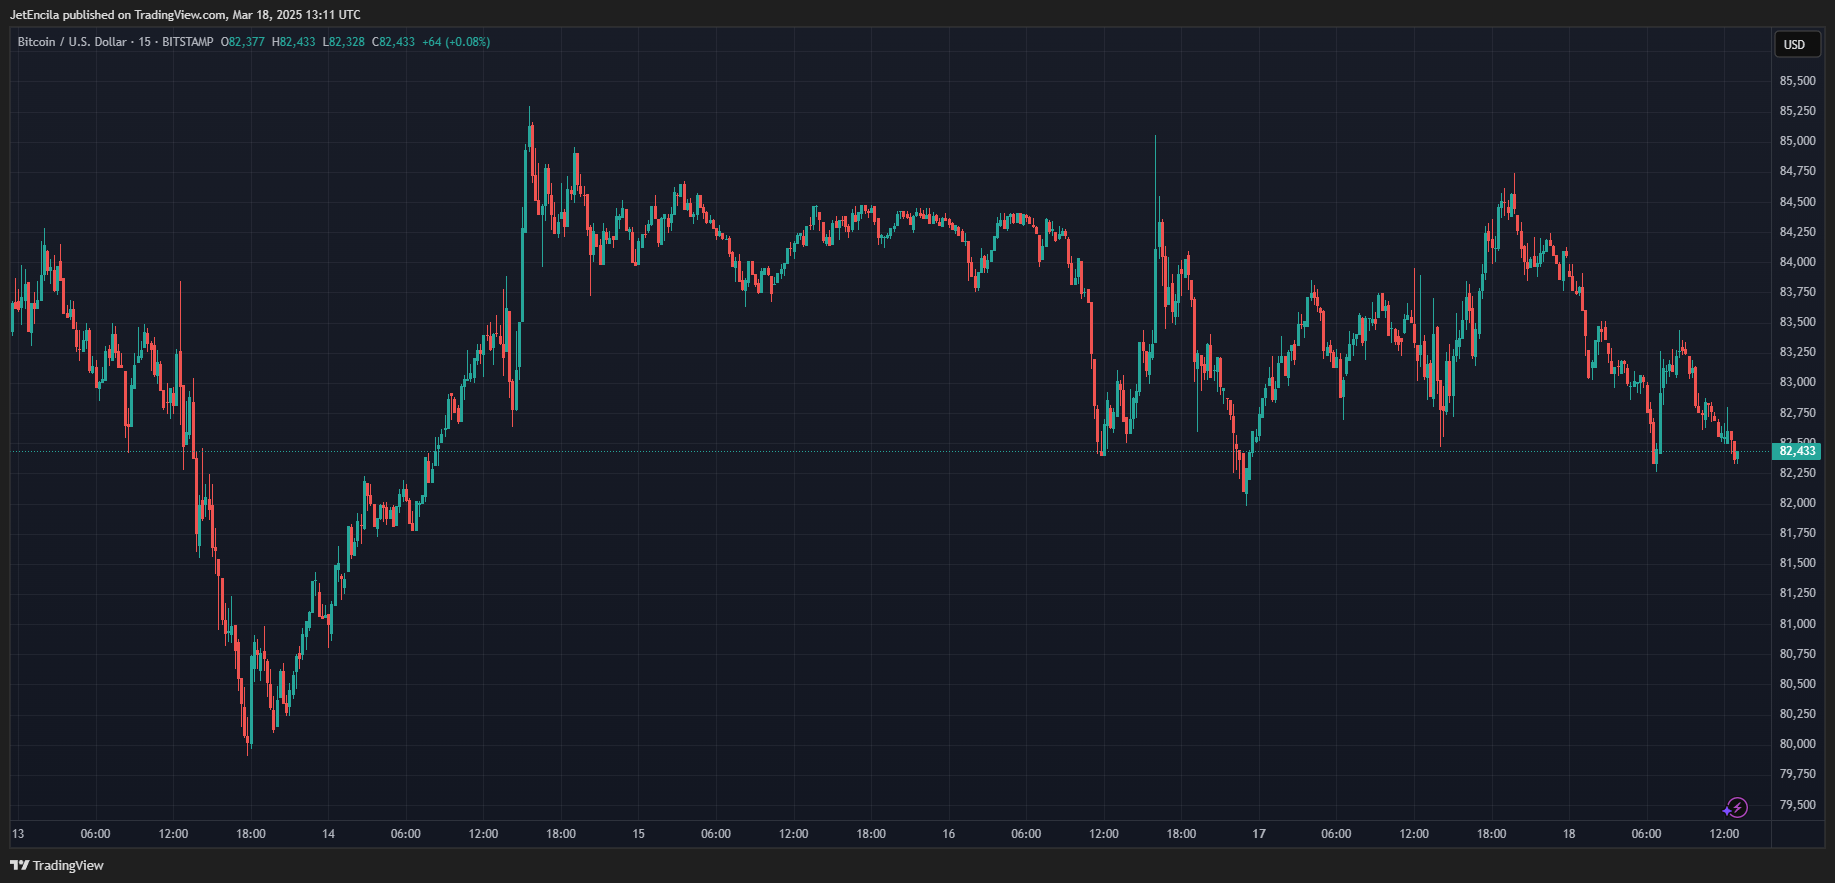Click the +64 (+0.08%) change value
This screenshot has height=883, width=1835.
pyautogui.click(x=456, y=42)
